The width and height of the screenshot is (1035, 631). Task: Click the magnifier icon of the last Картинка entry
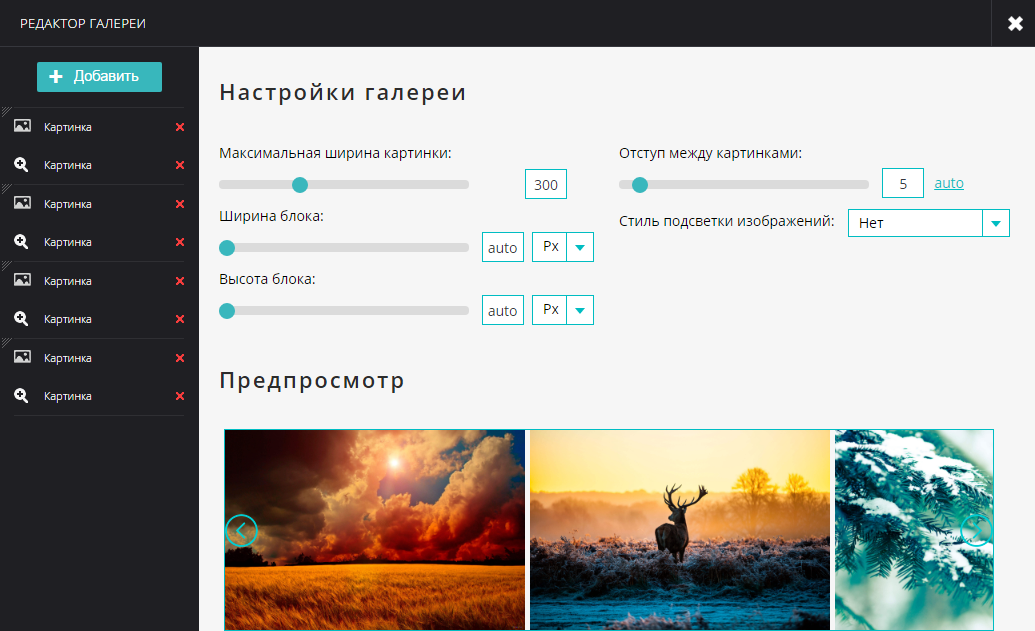pyautogui.click(x=21, y=395)
